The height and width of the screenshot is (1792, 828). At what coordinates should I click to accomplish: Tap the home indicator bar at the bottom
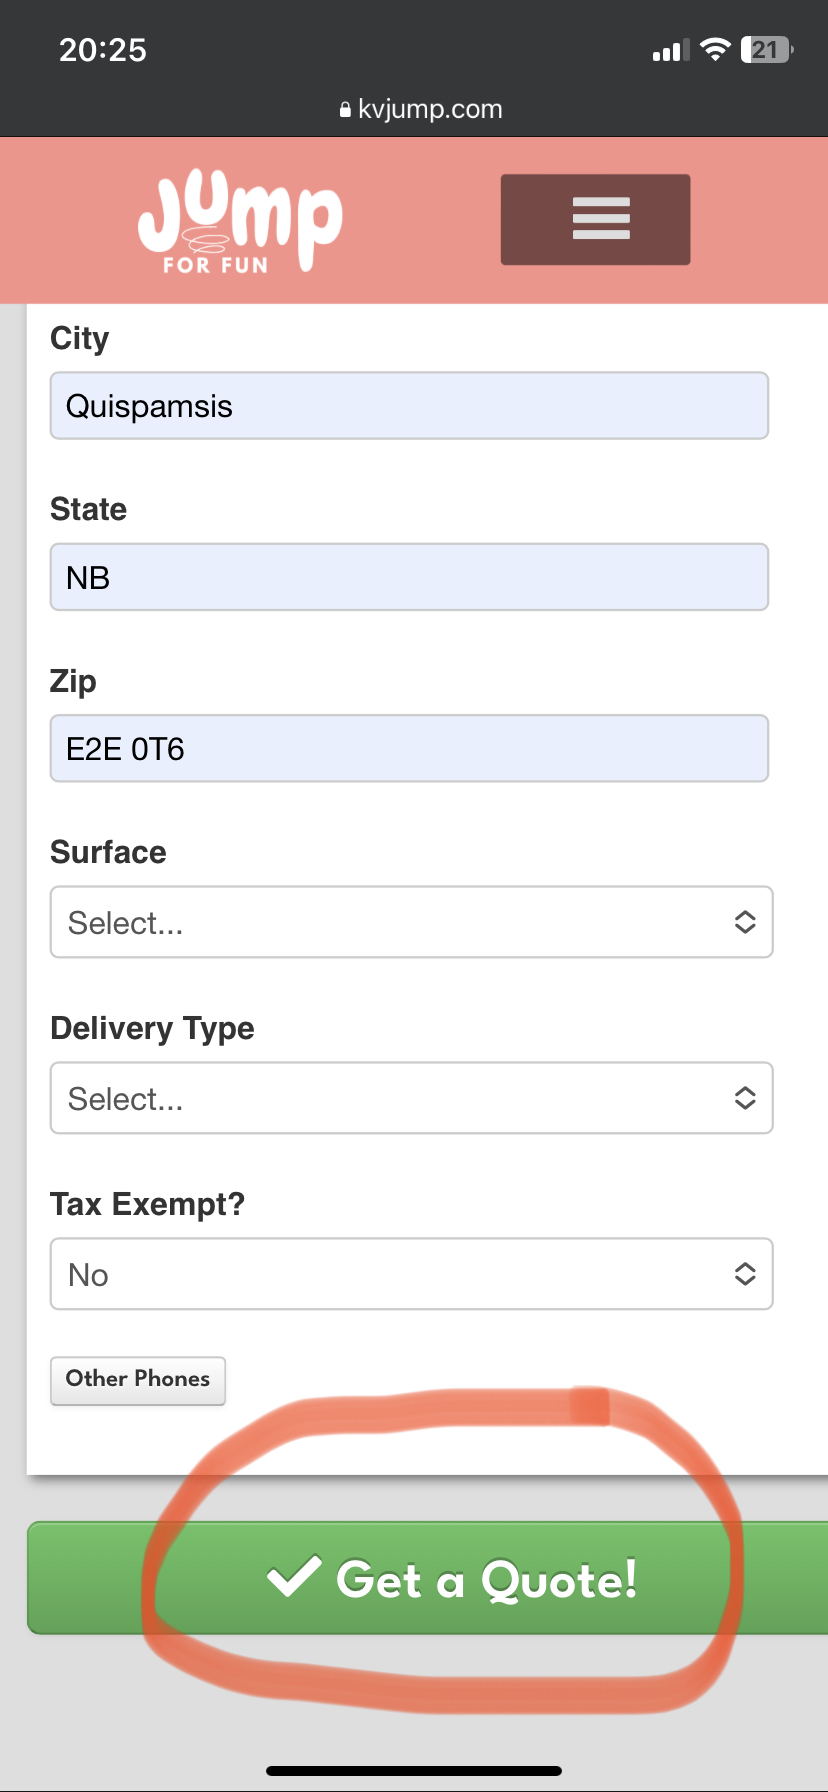[x=414, y=1771]
